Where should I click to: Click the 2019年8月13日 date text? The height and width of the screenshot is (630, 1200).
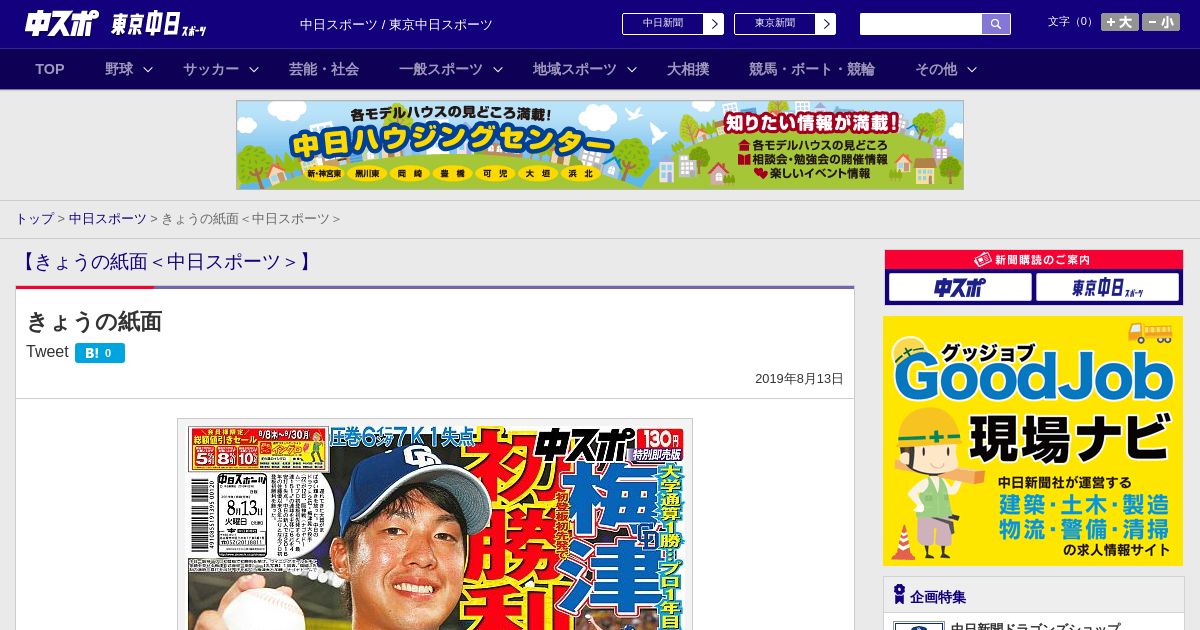pos(799,379)
